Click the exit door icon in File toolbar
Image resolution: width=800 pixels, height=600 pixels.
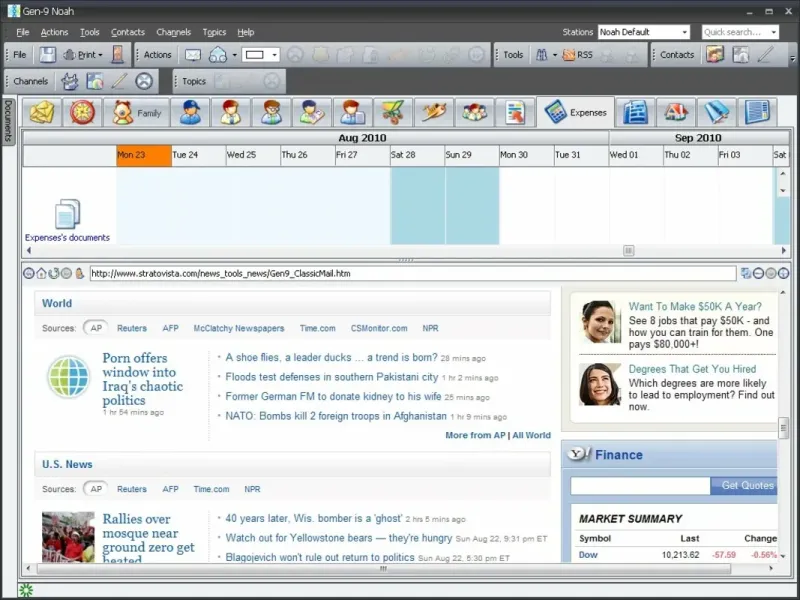[x=117, y=55]
